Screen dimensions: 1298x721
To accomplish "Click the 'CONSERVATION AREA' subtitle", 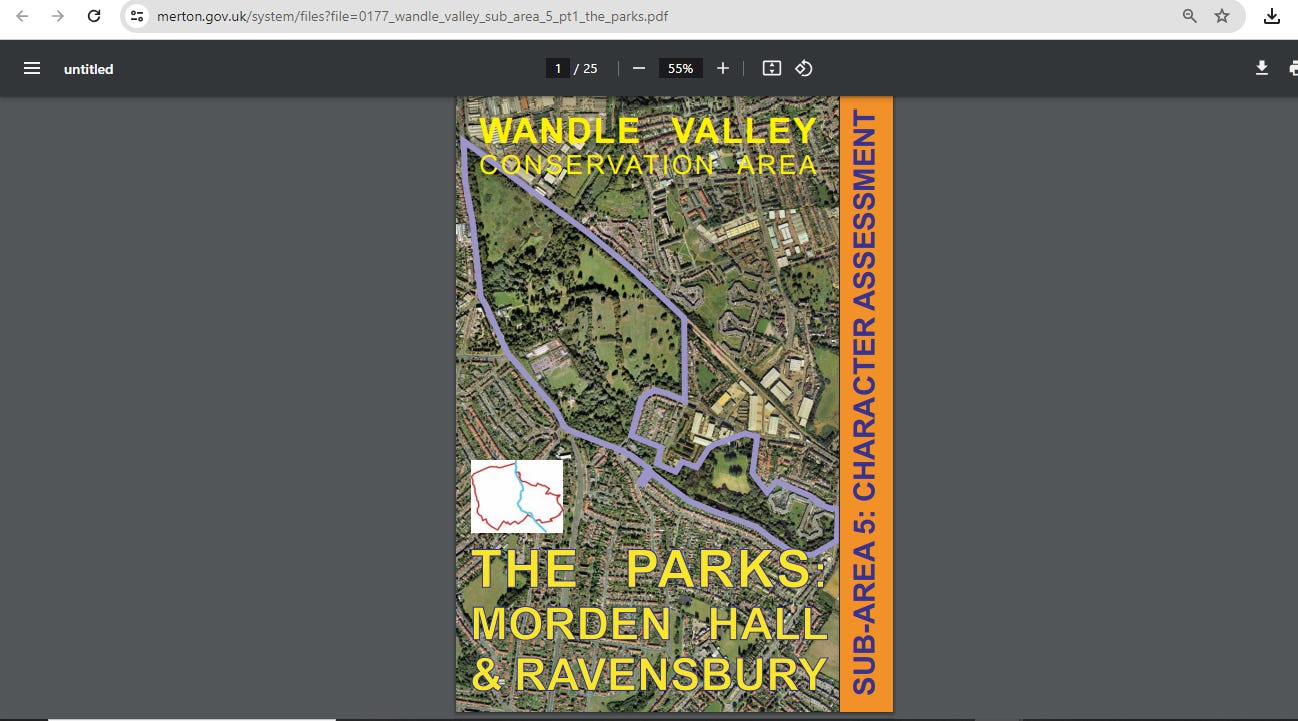I will (x=648, y=164).
